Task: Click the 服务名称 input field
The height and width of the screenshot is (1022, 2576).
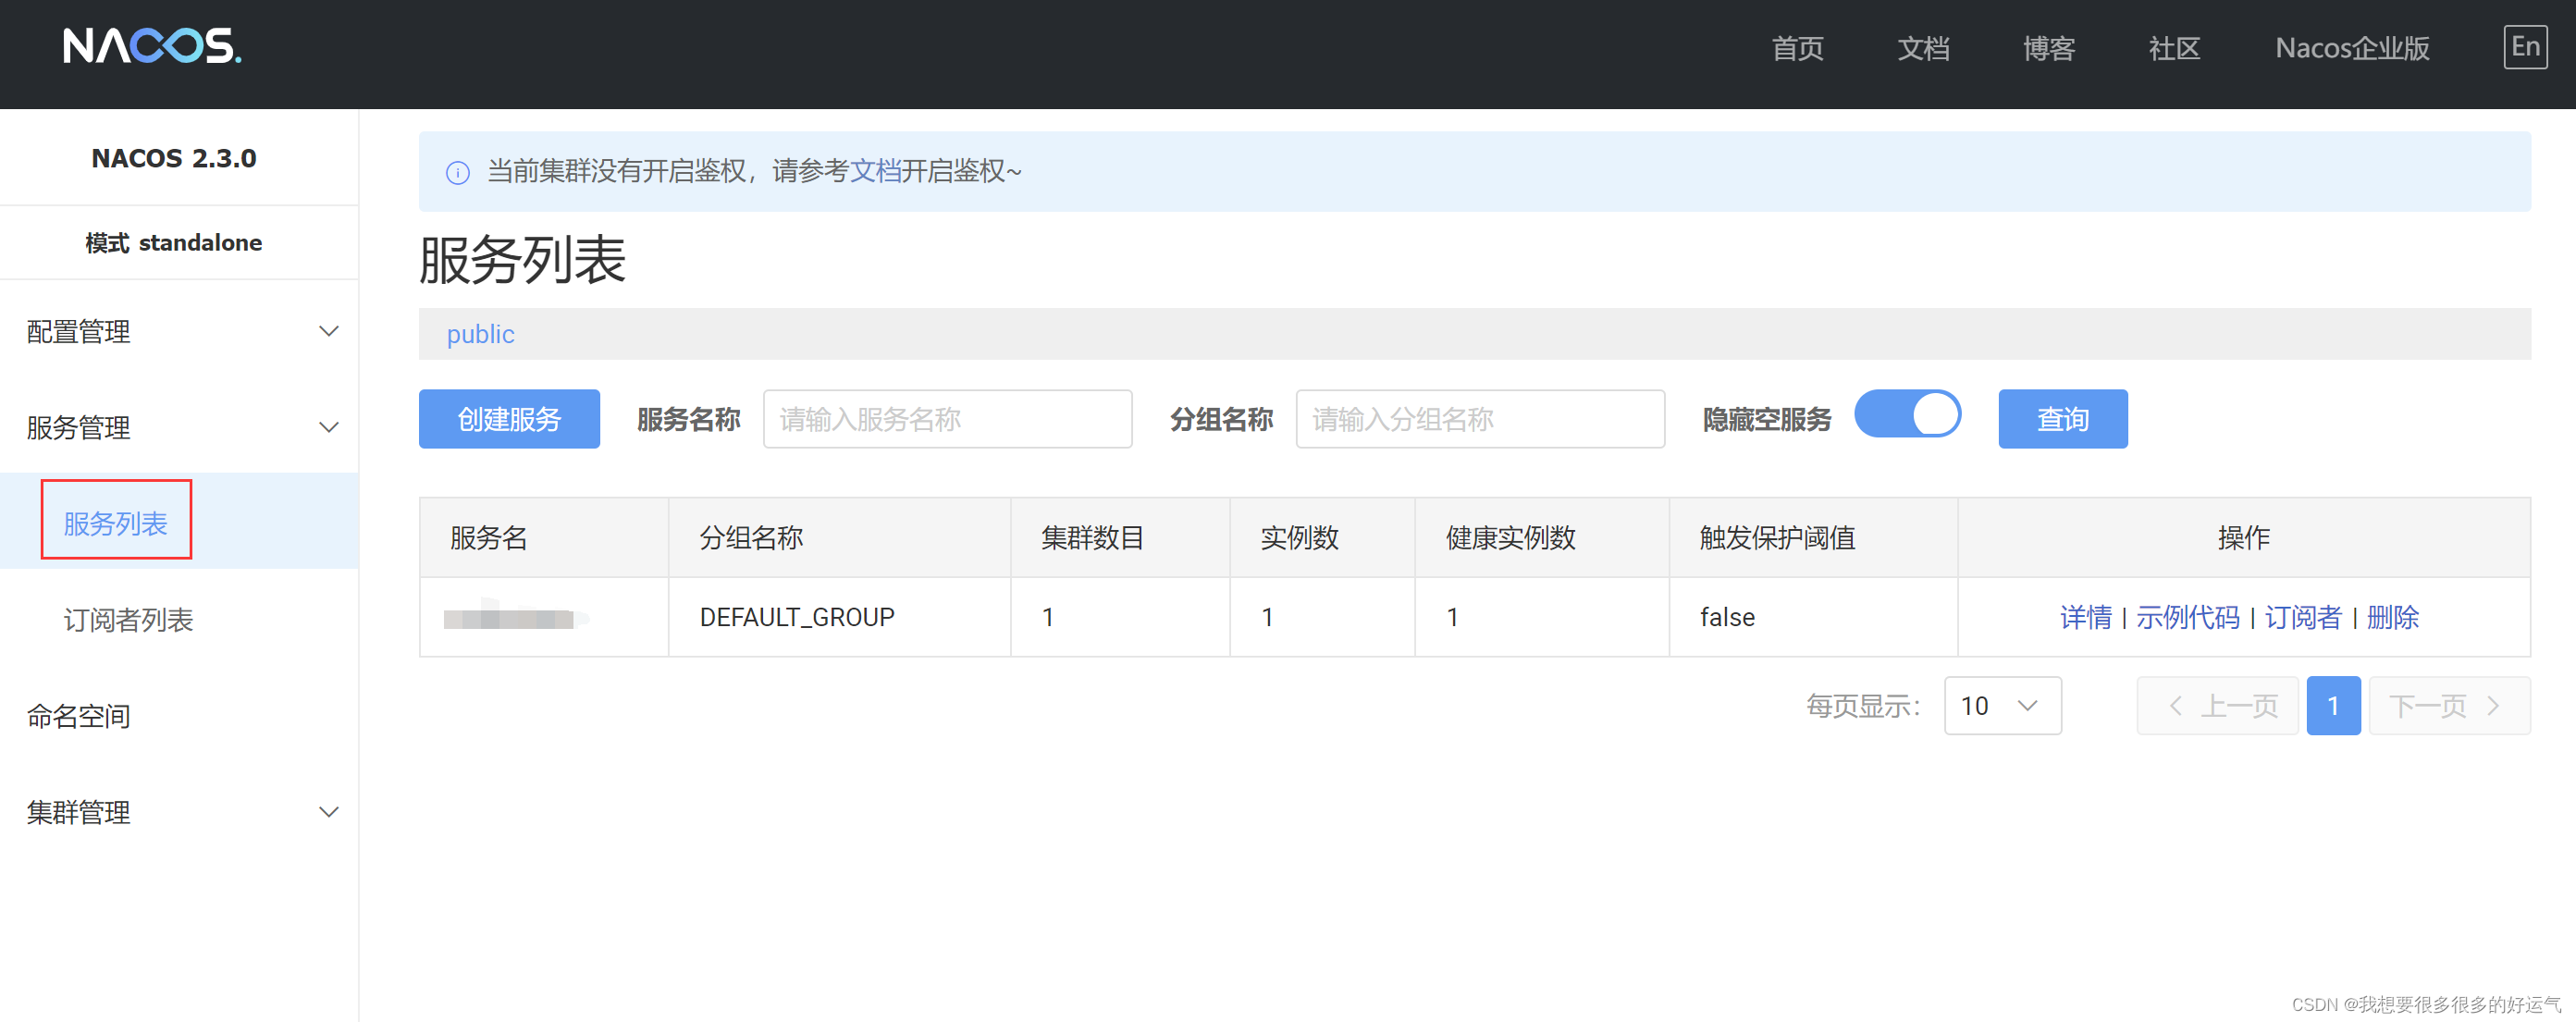Action: 946,419
